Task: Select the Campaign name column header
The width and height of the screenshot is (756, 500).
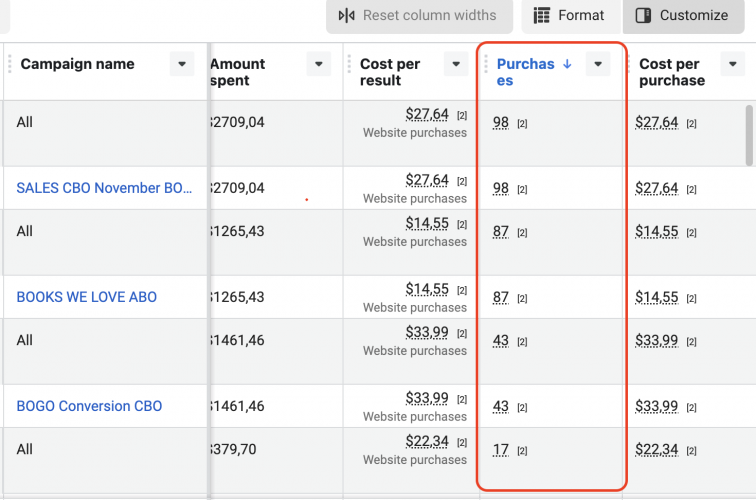Action: point(77,64)
